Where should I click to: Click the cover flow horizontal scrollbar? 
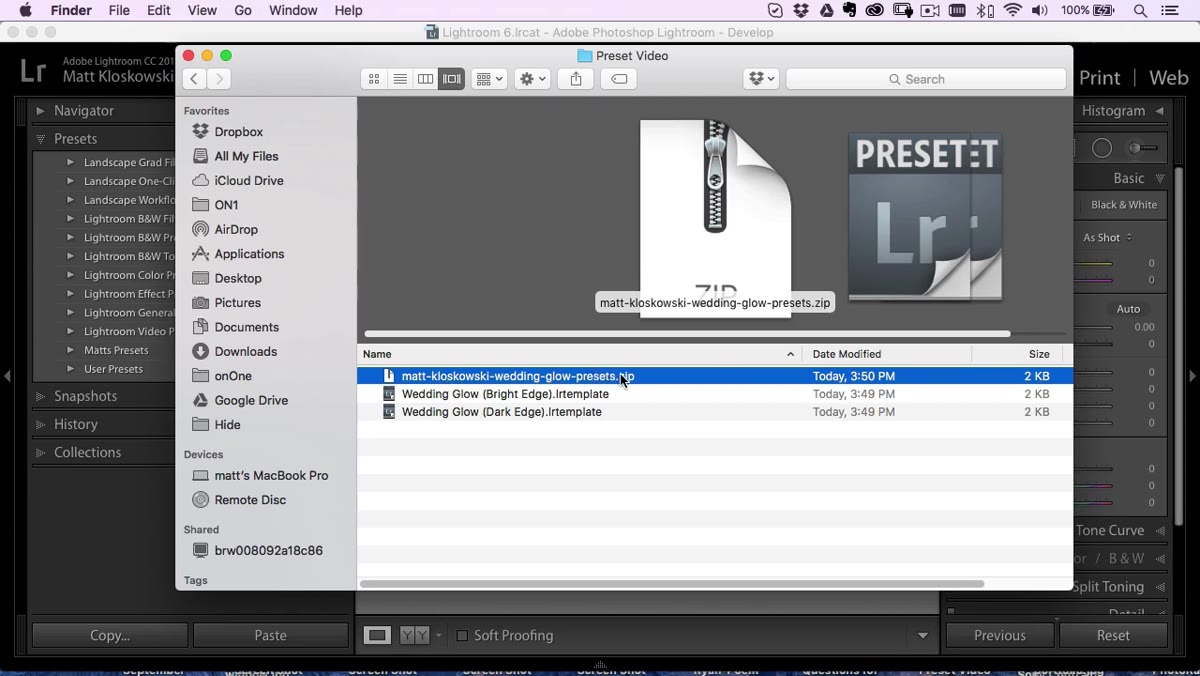pos(687,334)
